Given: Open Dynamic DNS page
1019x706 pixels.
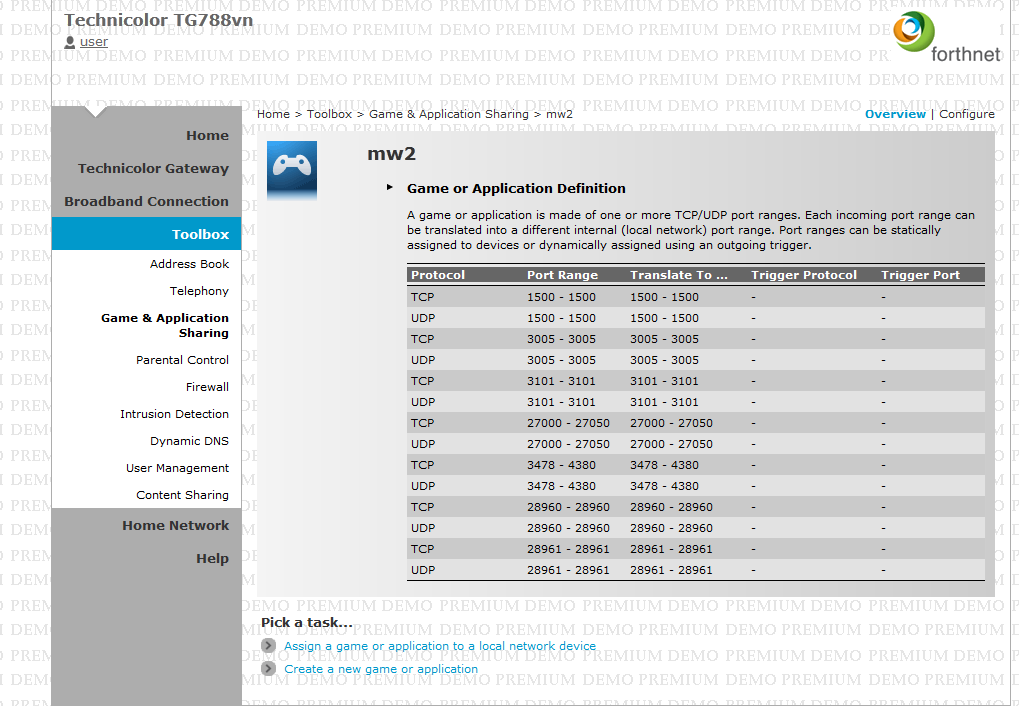Looking at the screenshot, I should coord(189,441).
